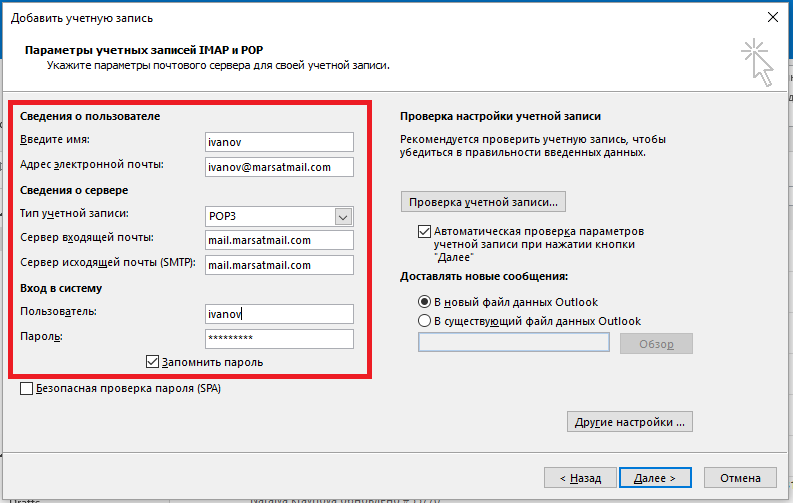Click the Пароль password field
This screenshot has width=793, height=503.
[x=279, y=339]
